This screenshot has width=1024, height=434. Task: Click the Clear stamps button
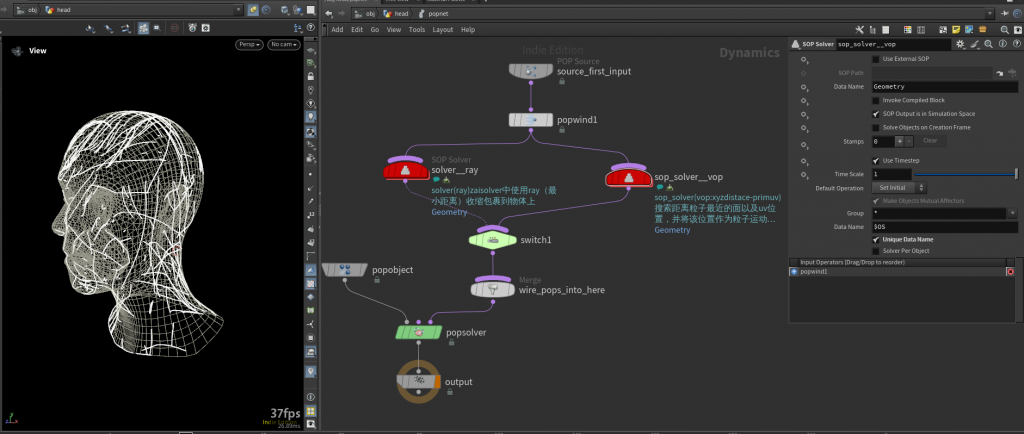click(x=929, y=141)
